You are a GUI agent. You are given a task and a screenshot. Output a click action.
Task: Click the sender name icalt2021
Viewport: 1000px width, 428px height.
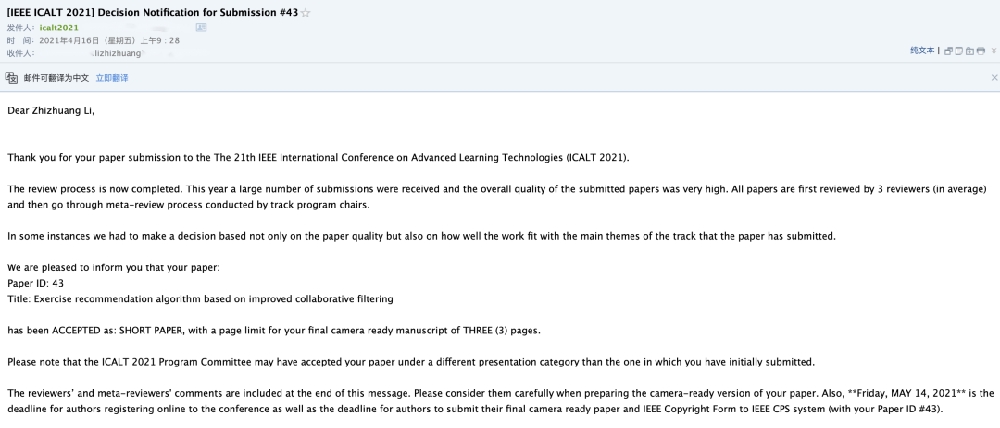(59, 27)
